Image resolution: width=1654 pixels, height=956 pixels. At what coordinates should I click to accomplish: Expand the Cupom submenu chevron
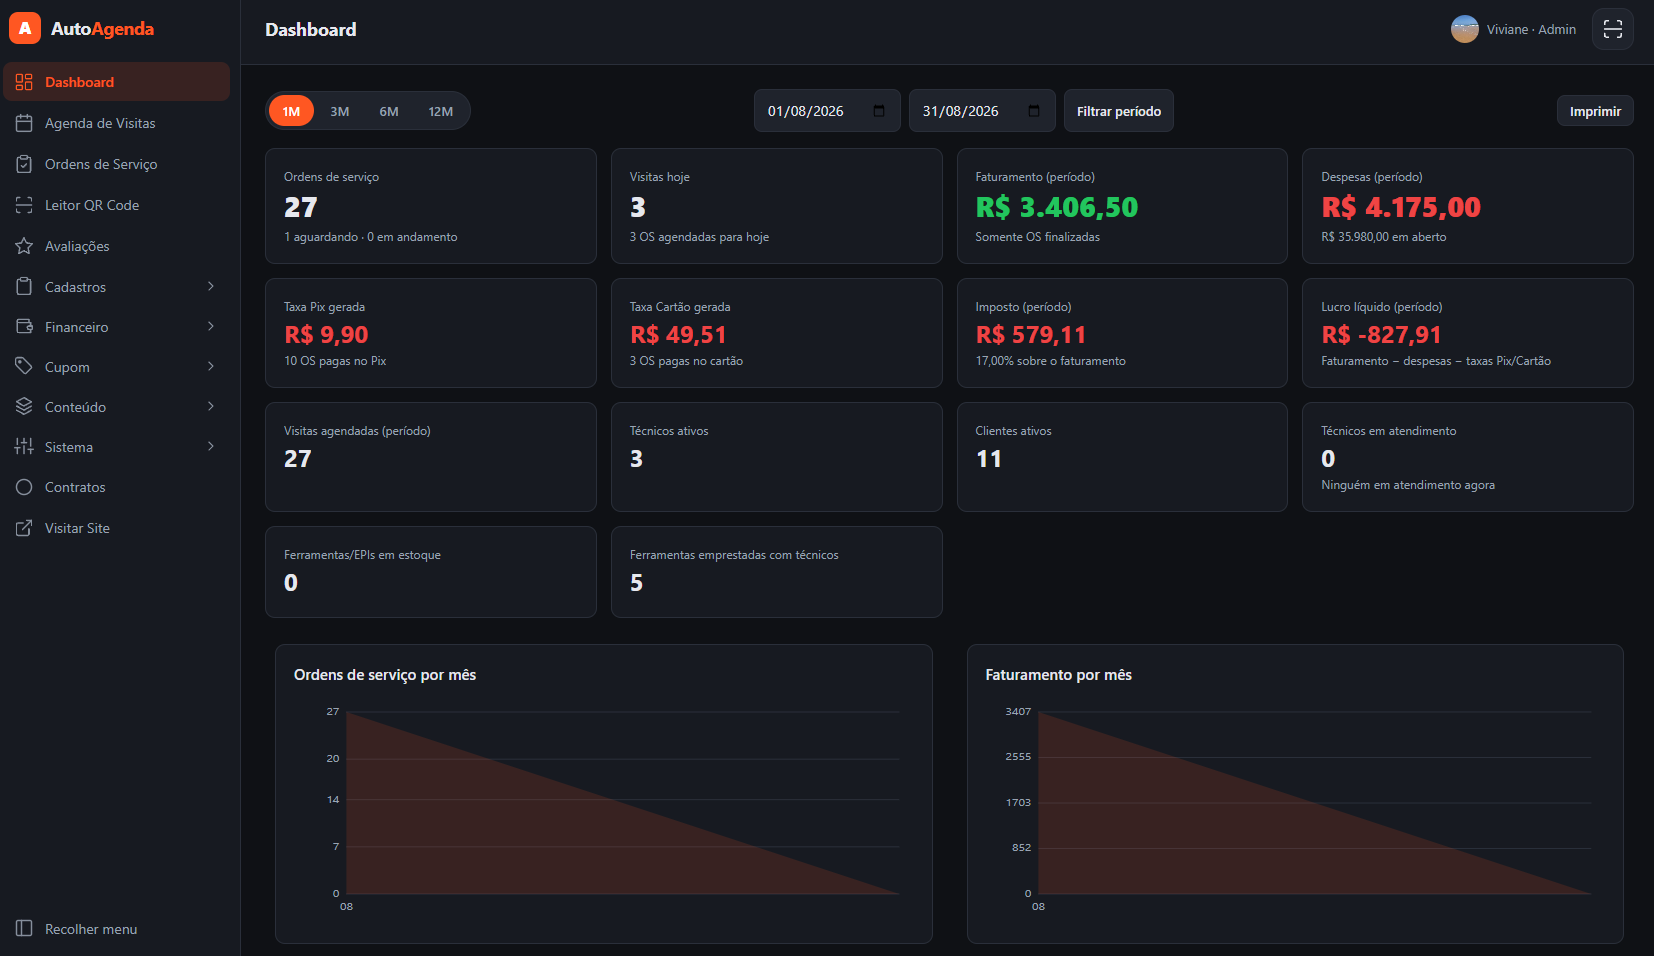(x=211, y=366)
